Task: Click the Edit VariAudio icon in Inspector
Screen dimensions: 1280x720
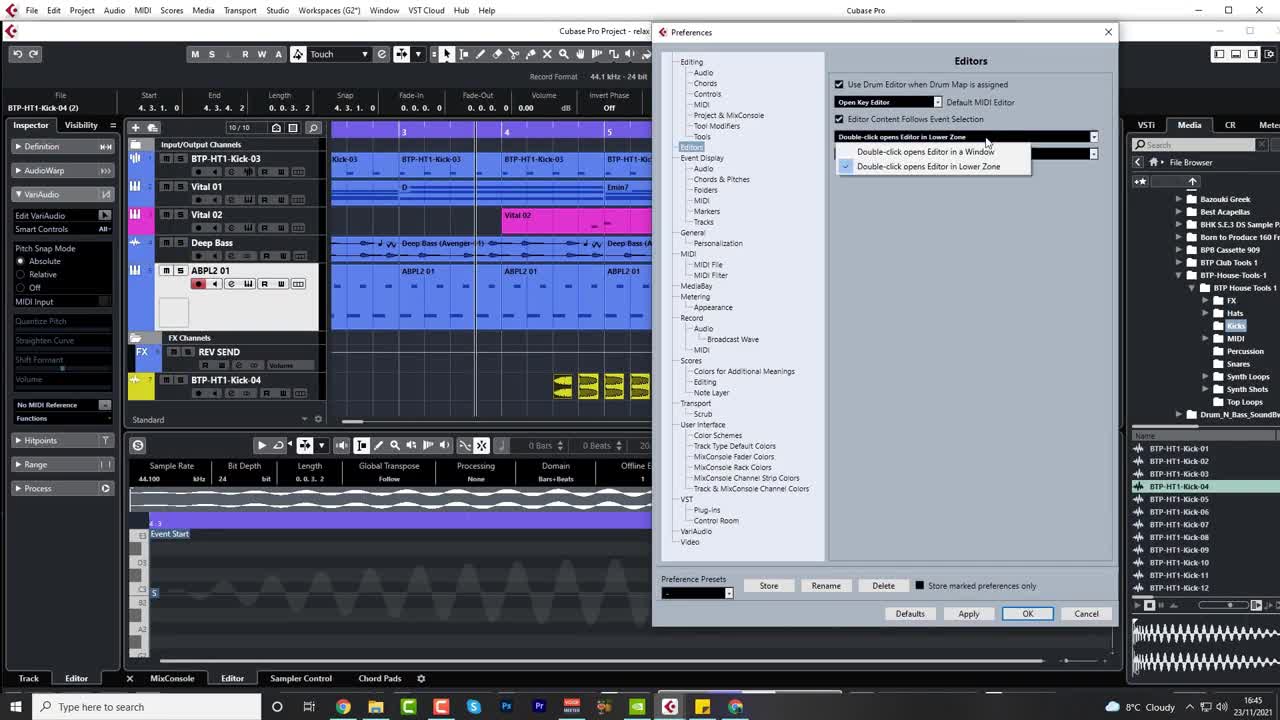Action: 104,215
